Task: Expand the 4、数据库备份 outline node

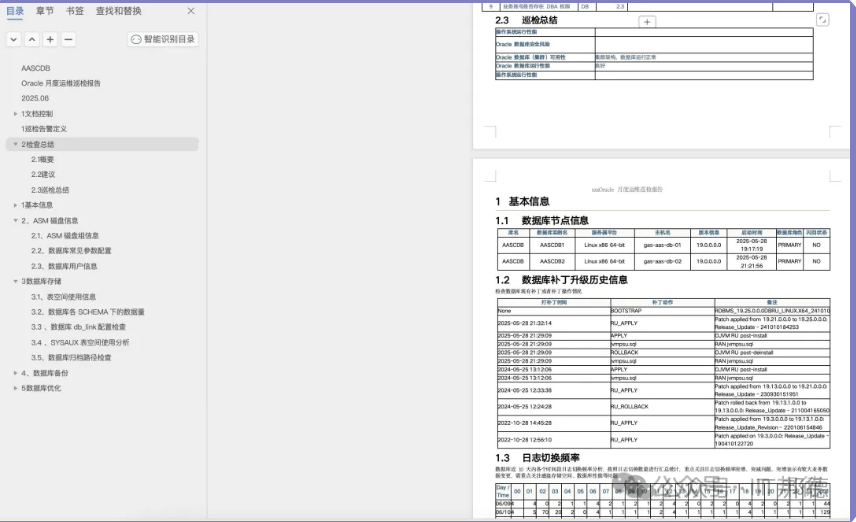Action: pos(15,373)
